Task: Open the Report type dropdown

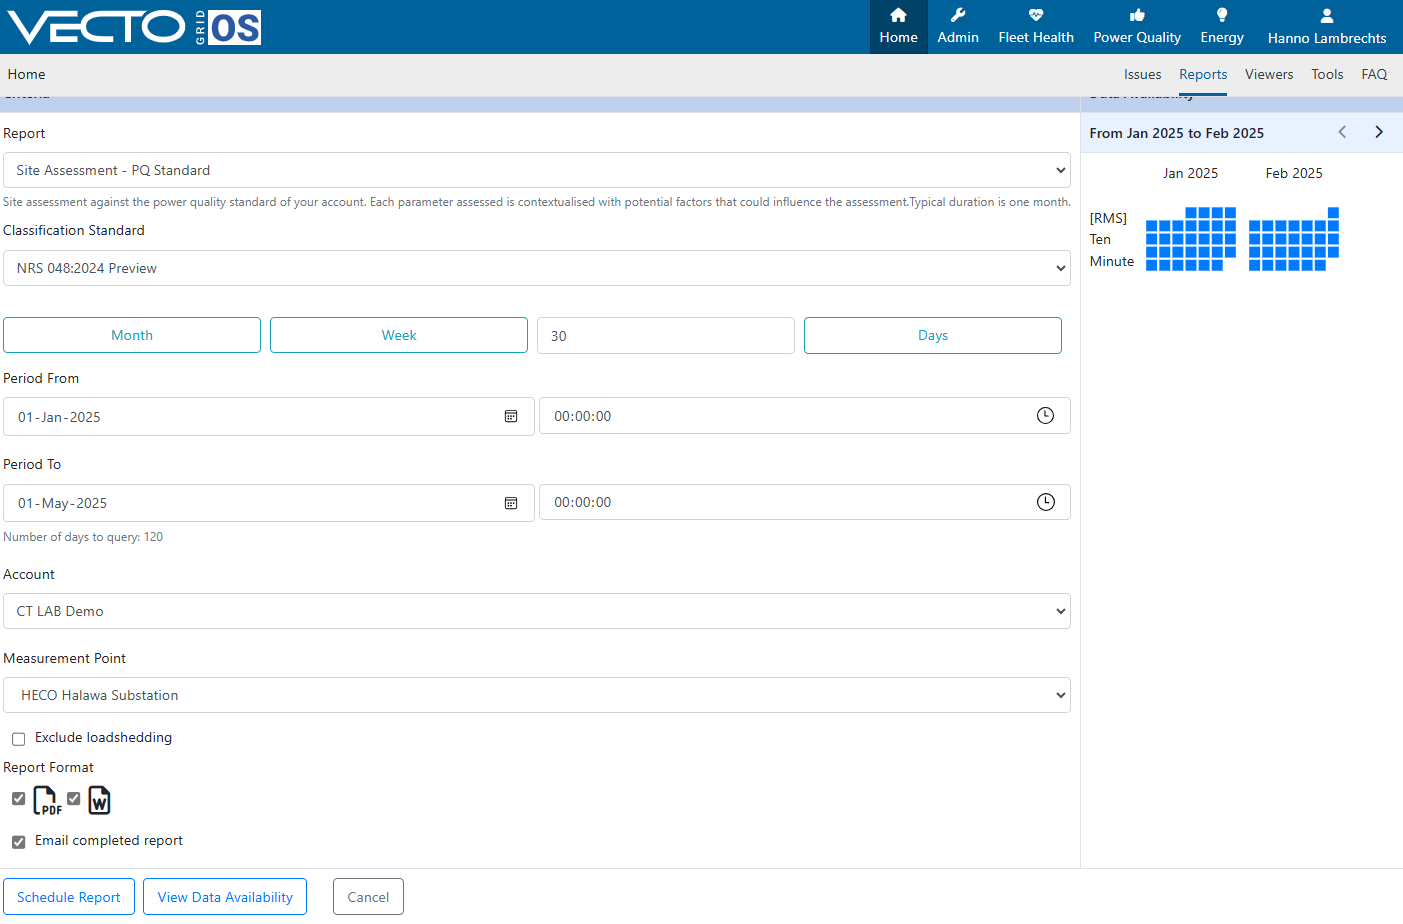Action: [x=537, y=170]
